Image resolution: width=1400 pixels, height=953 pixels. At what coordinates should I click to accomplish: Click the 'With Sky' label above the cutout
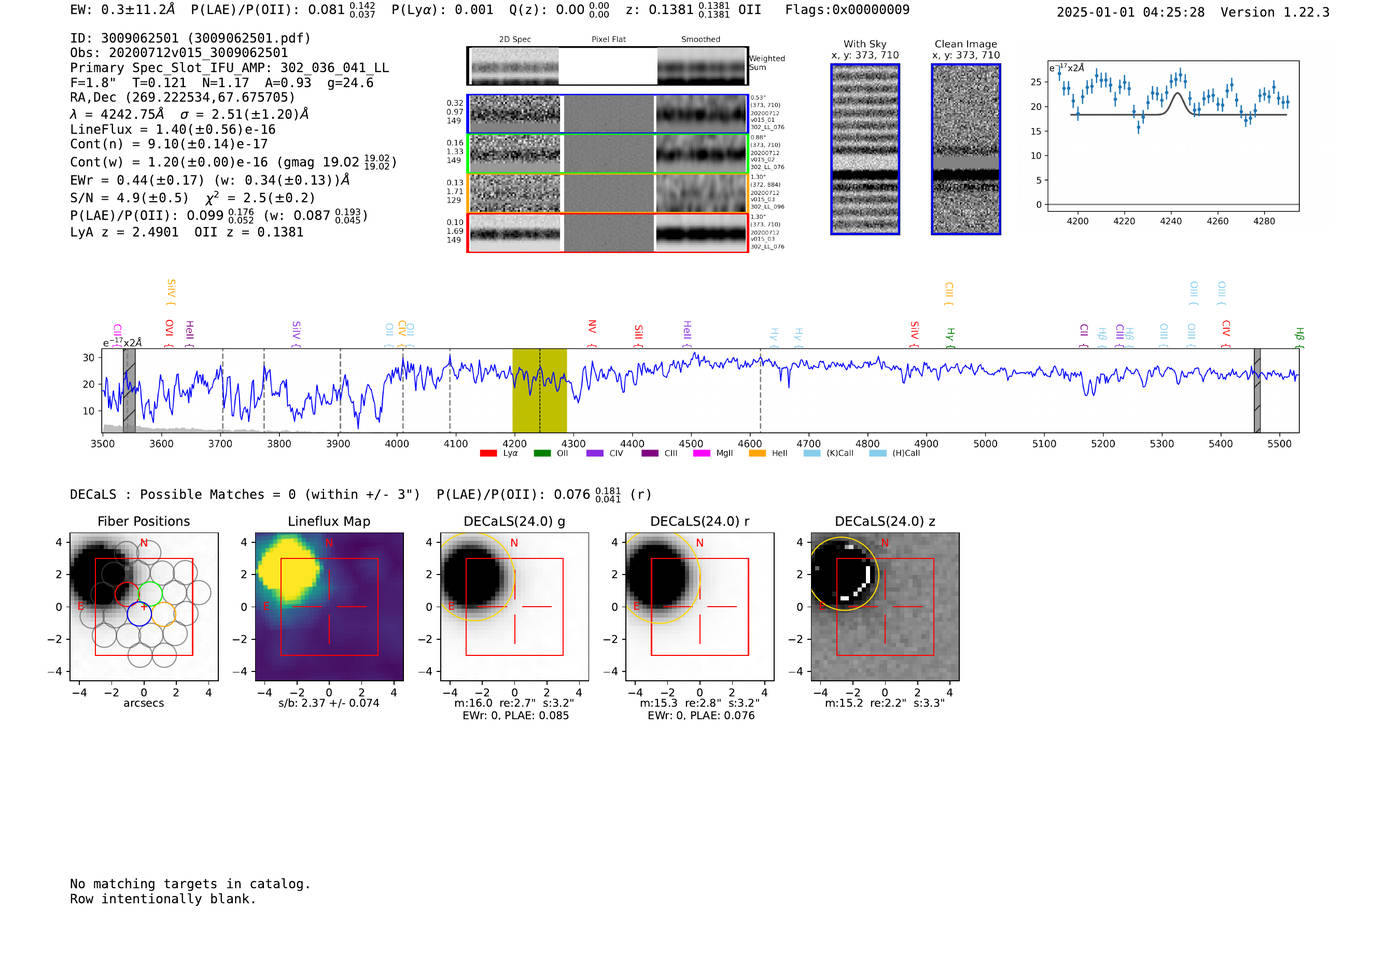[x=865, y=44]
